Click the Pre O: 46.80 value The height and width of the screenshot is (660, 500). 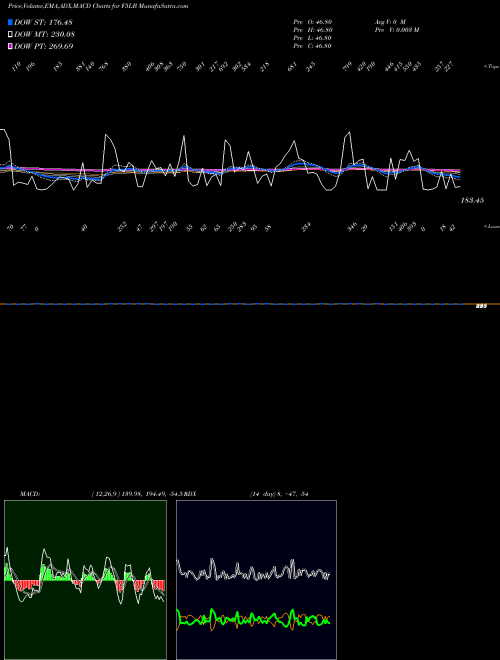313,22
